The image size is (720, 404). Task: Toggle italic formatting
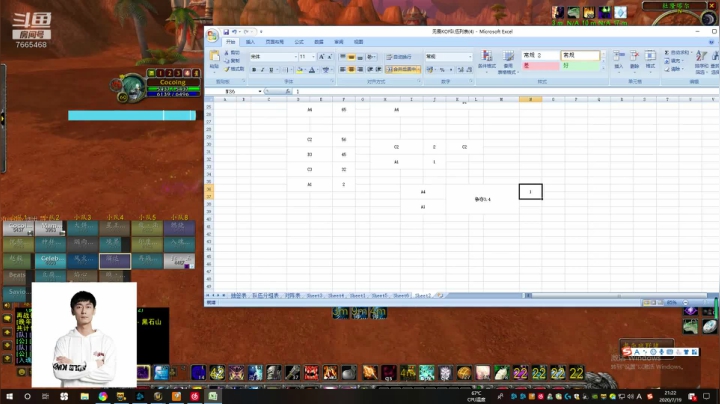pyautogui.click(x=262, y=70)
